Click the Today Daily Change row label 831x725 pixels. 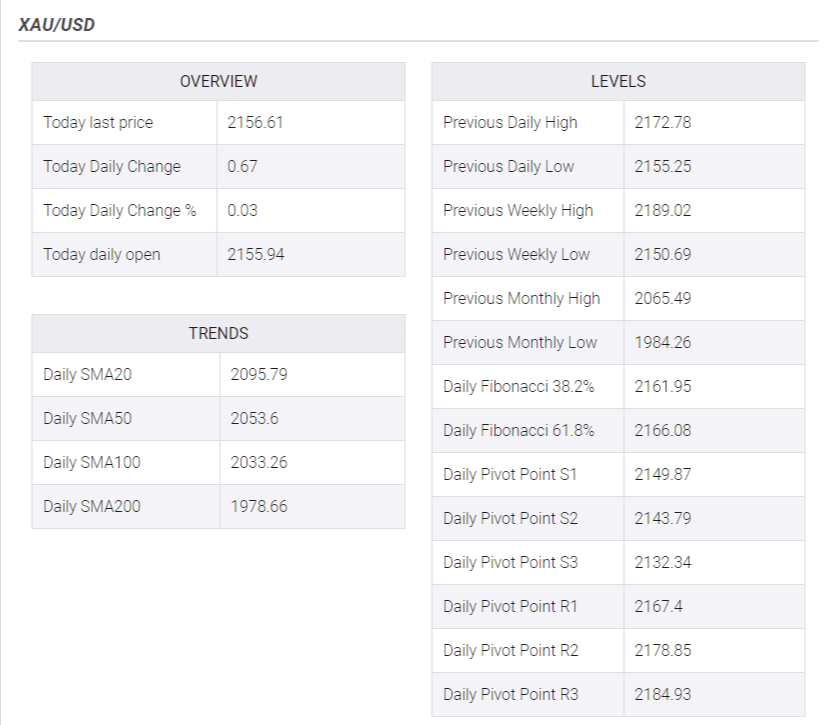pyautogui.click(x=112, y=167)
